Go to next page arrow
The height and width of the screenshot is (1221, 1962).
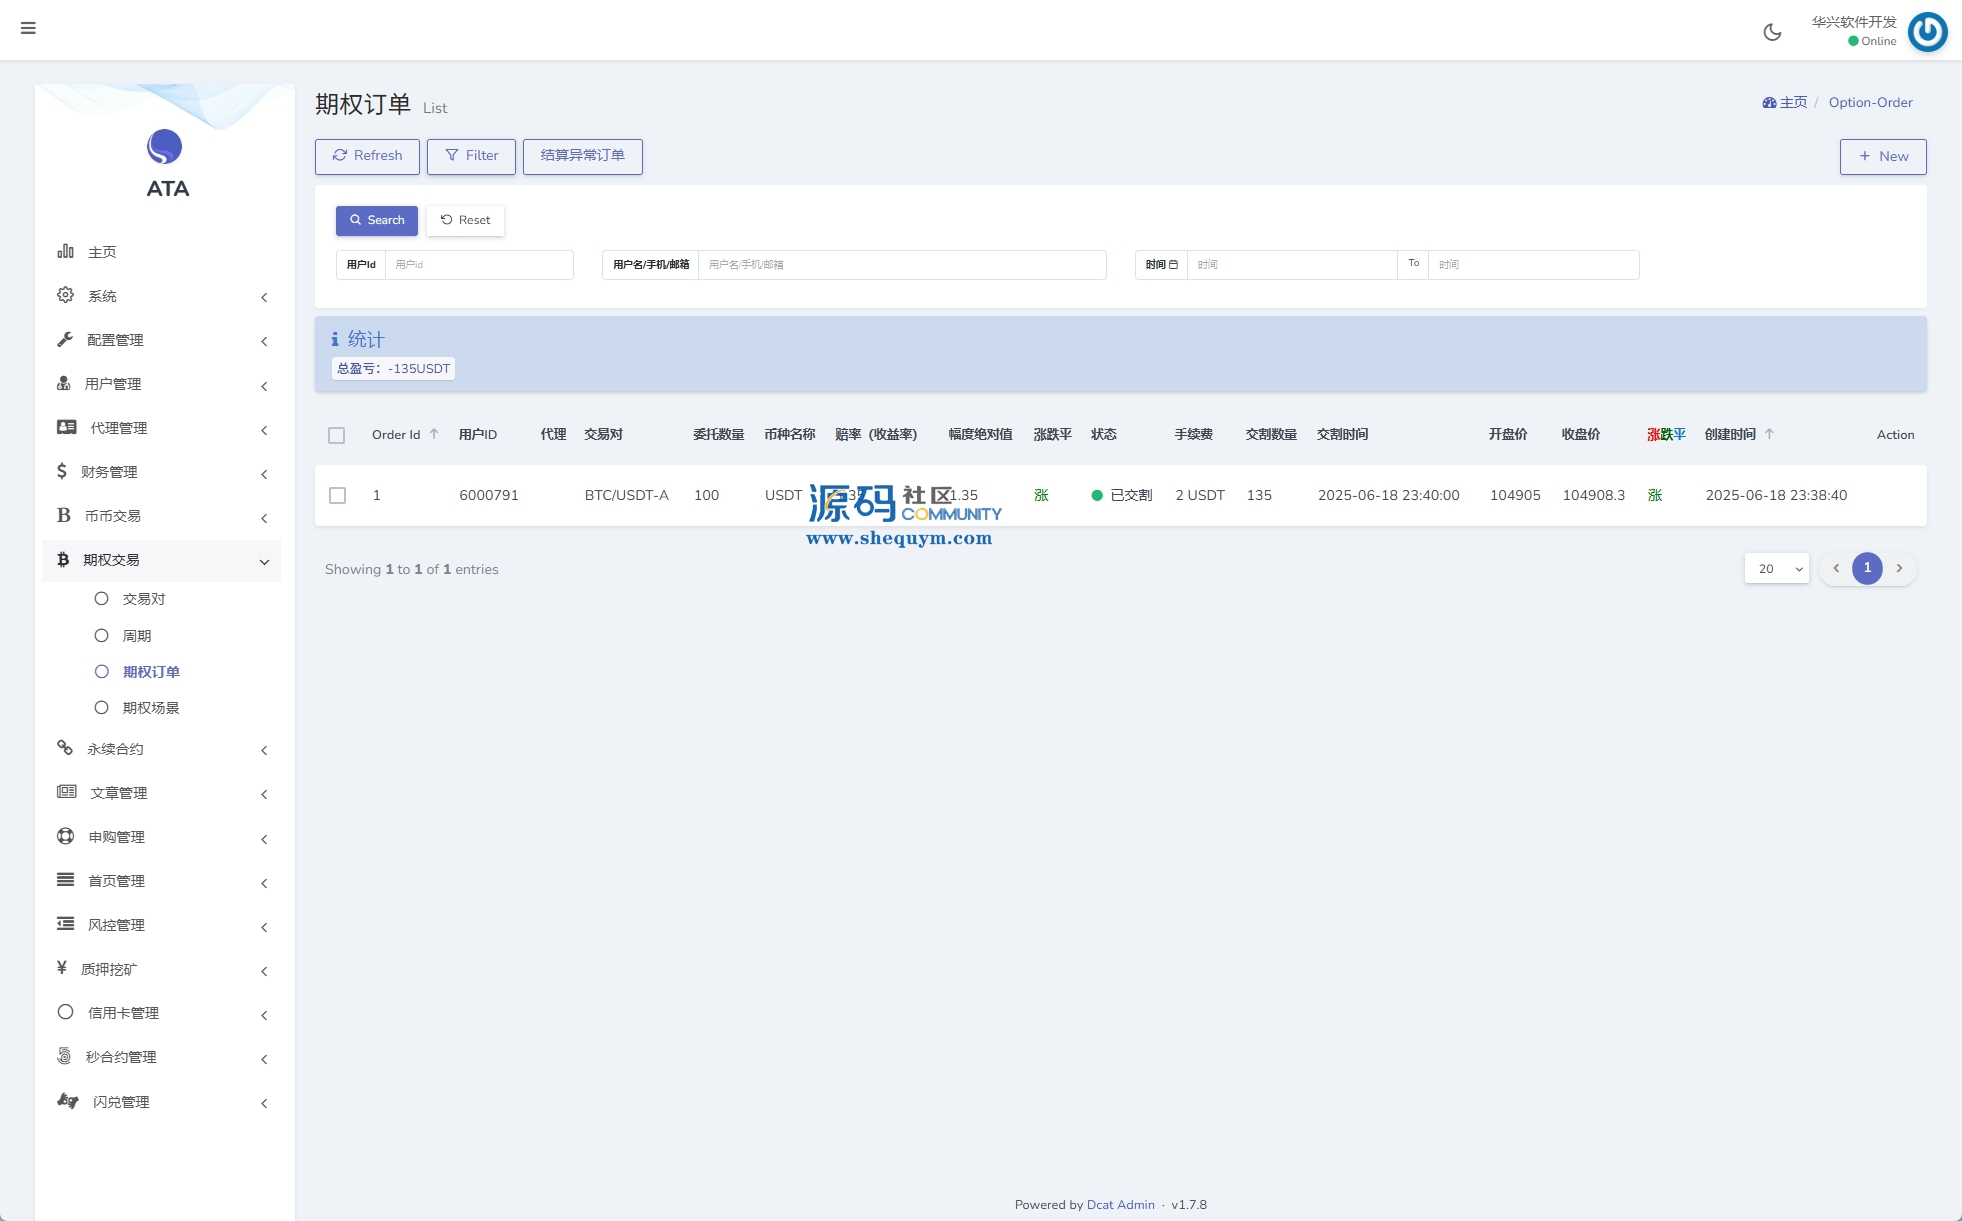pos(1899,568)
